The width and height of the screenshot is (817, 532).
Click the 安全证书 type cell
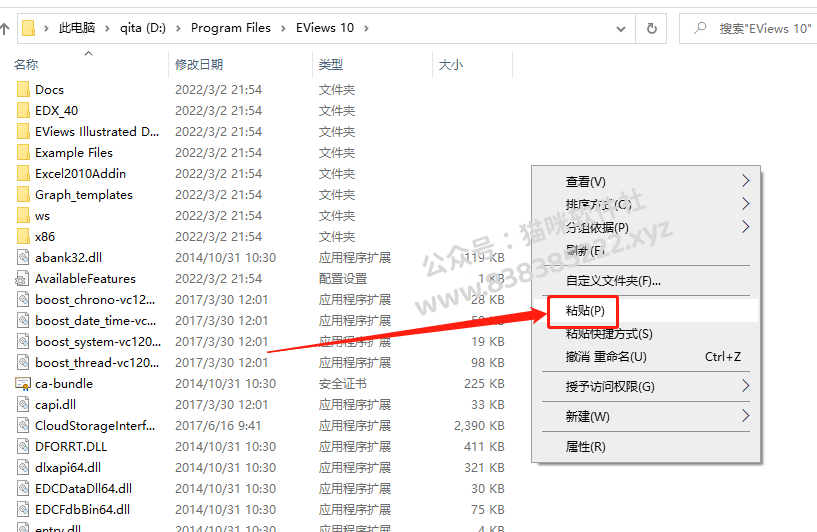(342, 384)
